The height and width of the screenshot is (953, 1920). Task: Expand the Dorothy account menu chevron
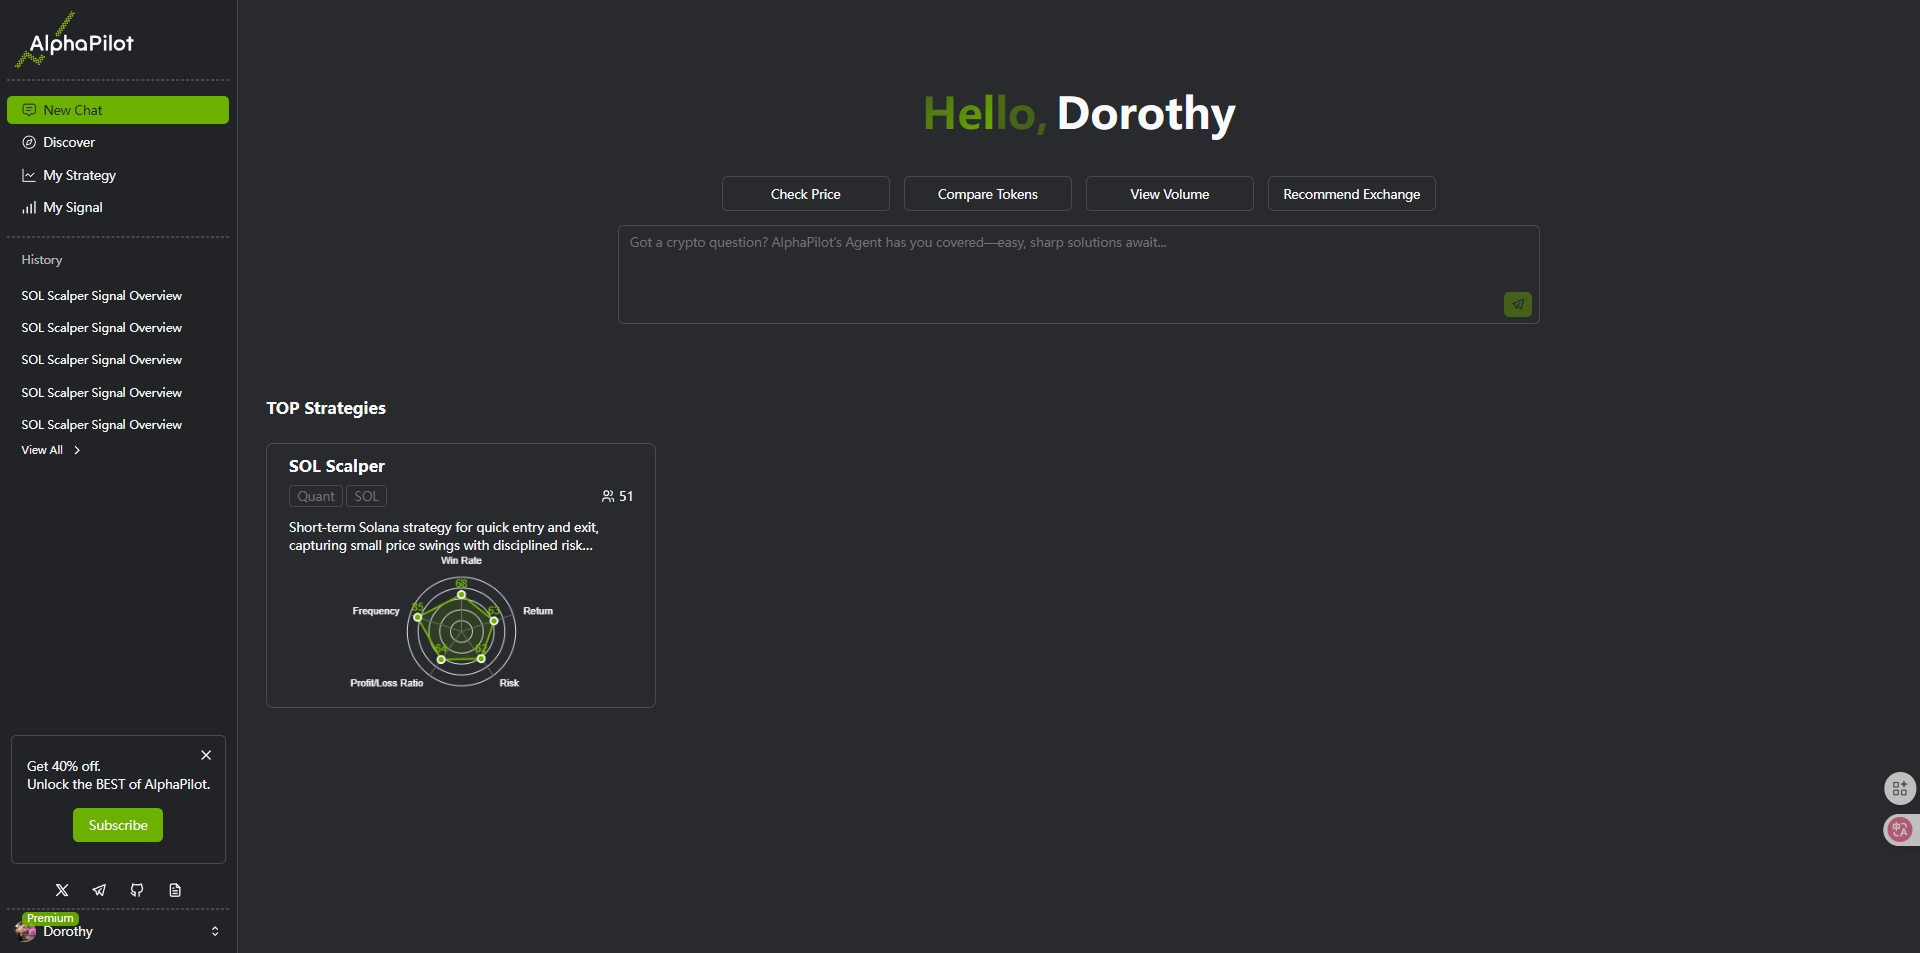pyautogui.click(x=215, y=931)
